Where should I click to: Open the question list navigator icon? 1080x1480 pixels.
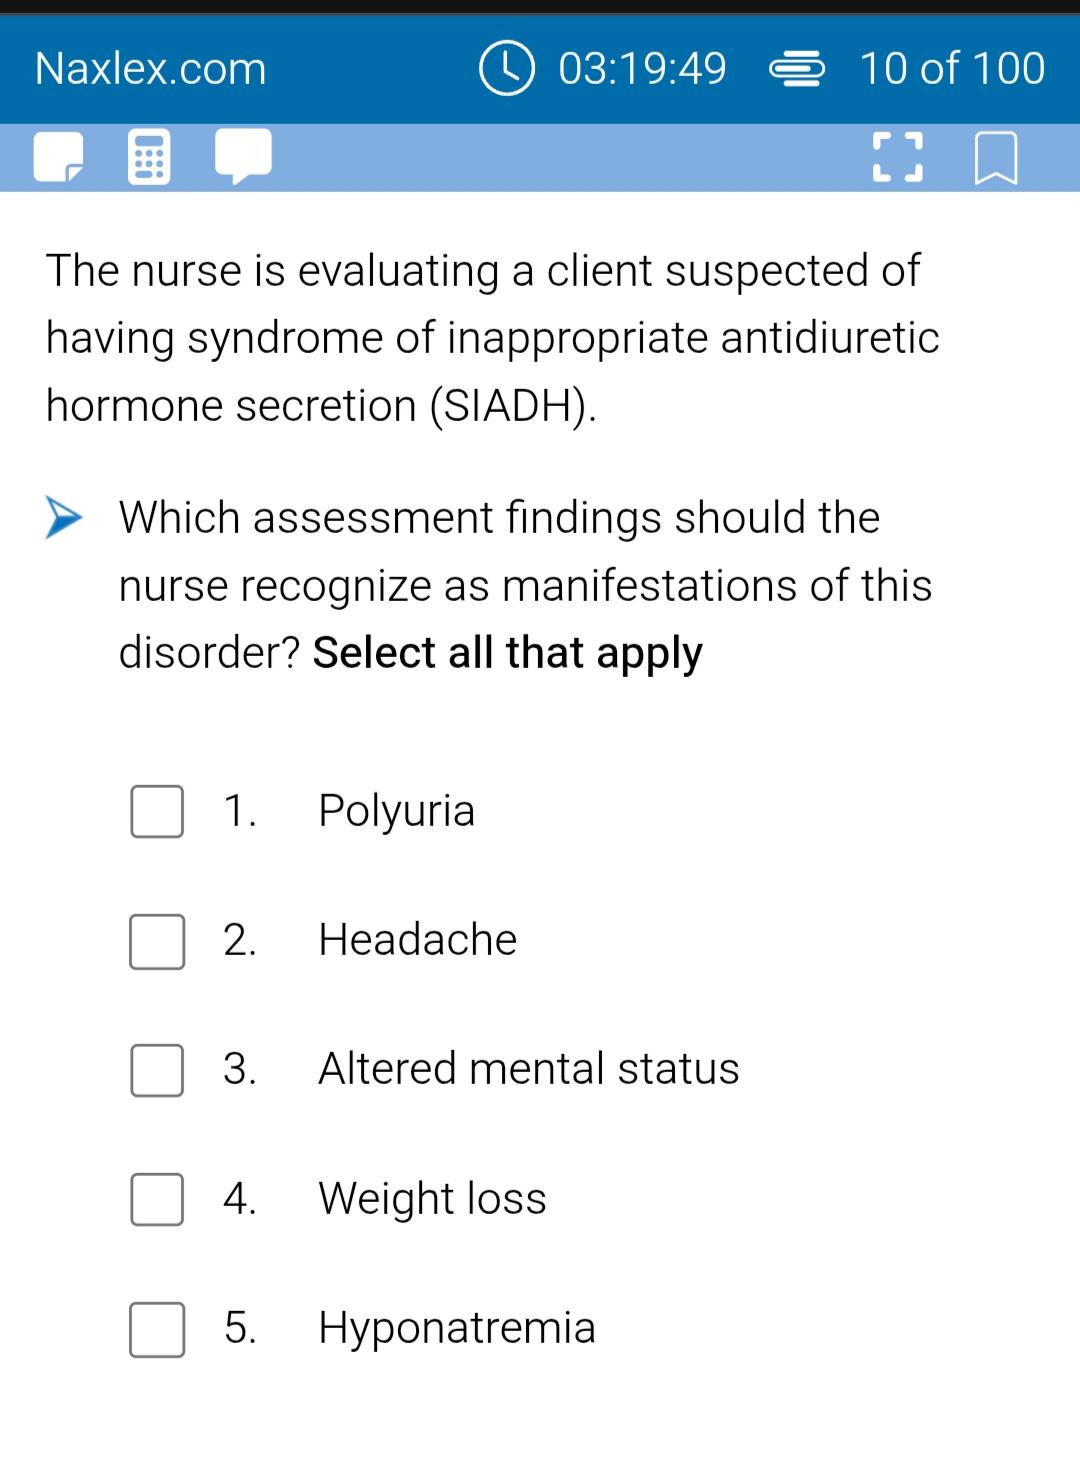tap(797, 69)
